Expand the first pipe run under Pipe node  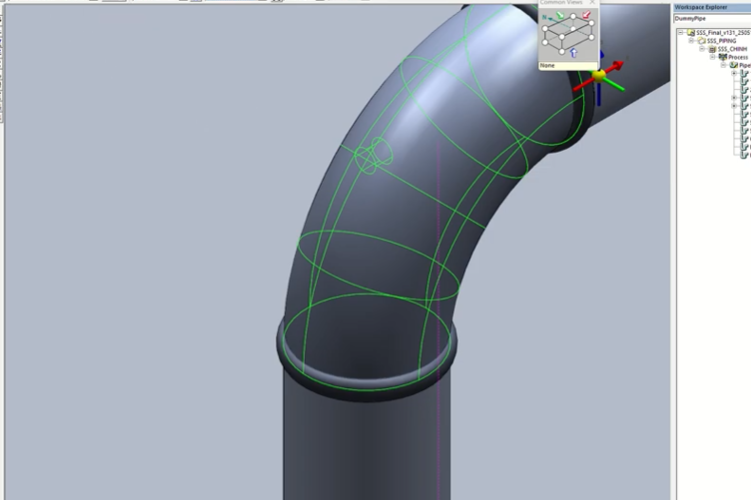pyautogui.click(x=734, y=73)
